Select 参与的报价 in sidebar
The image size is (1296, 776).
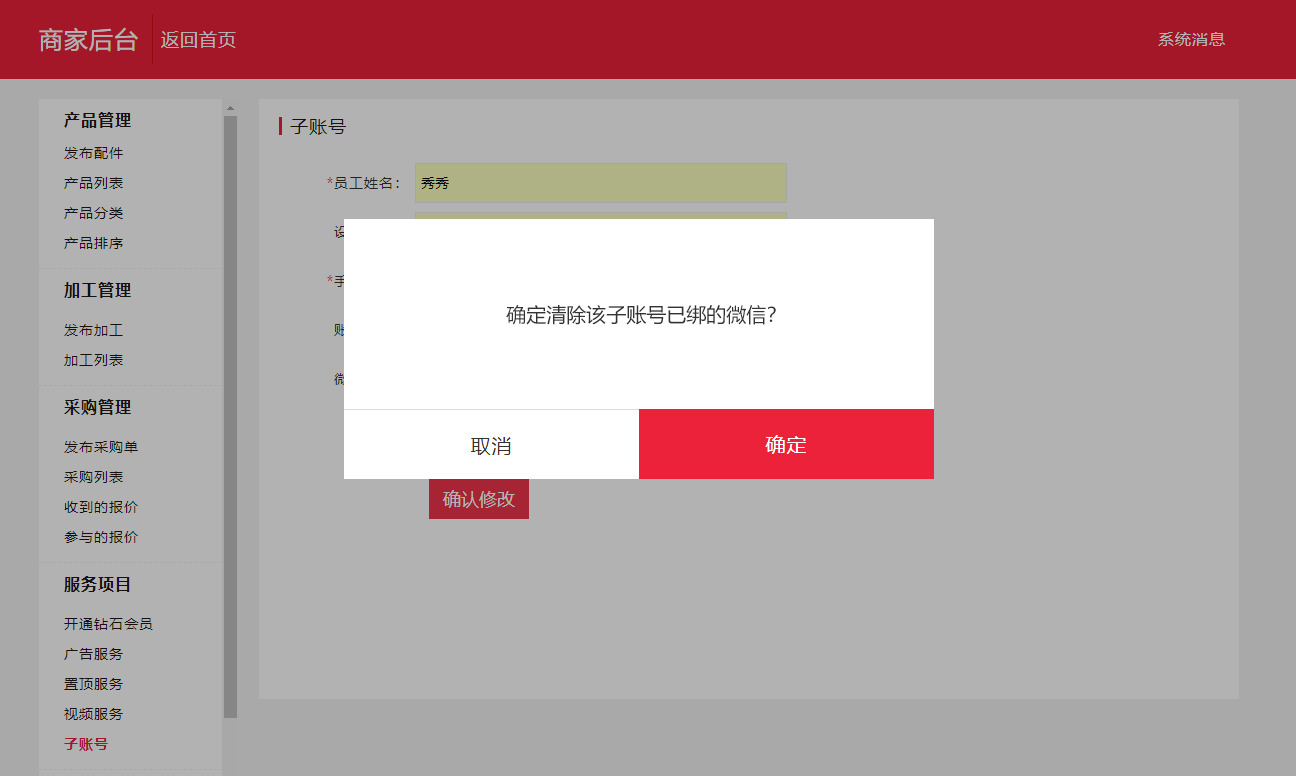tap(101, 537)
